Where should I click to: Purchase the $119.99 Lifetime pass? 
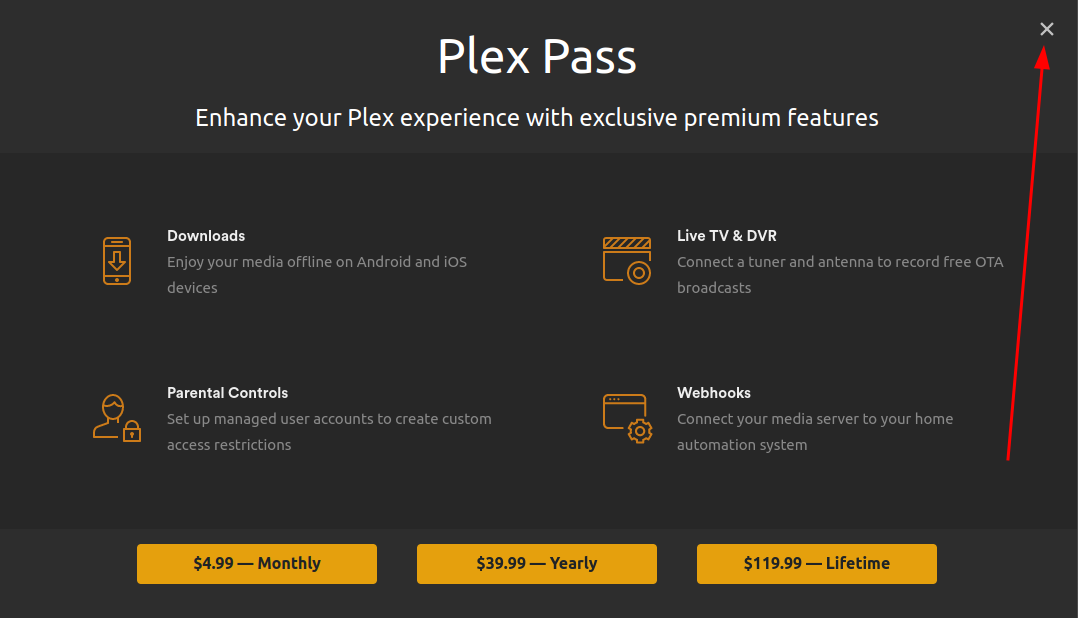point(816,563)
